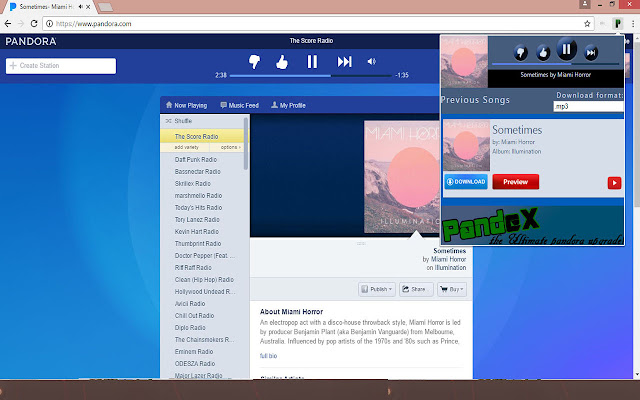
Task: Select Chill Out Radio station
Action: pyautogui.click(x=194, y=316)
